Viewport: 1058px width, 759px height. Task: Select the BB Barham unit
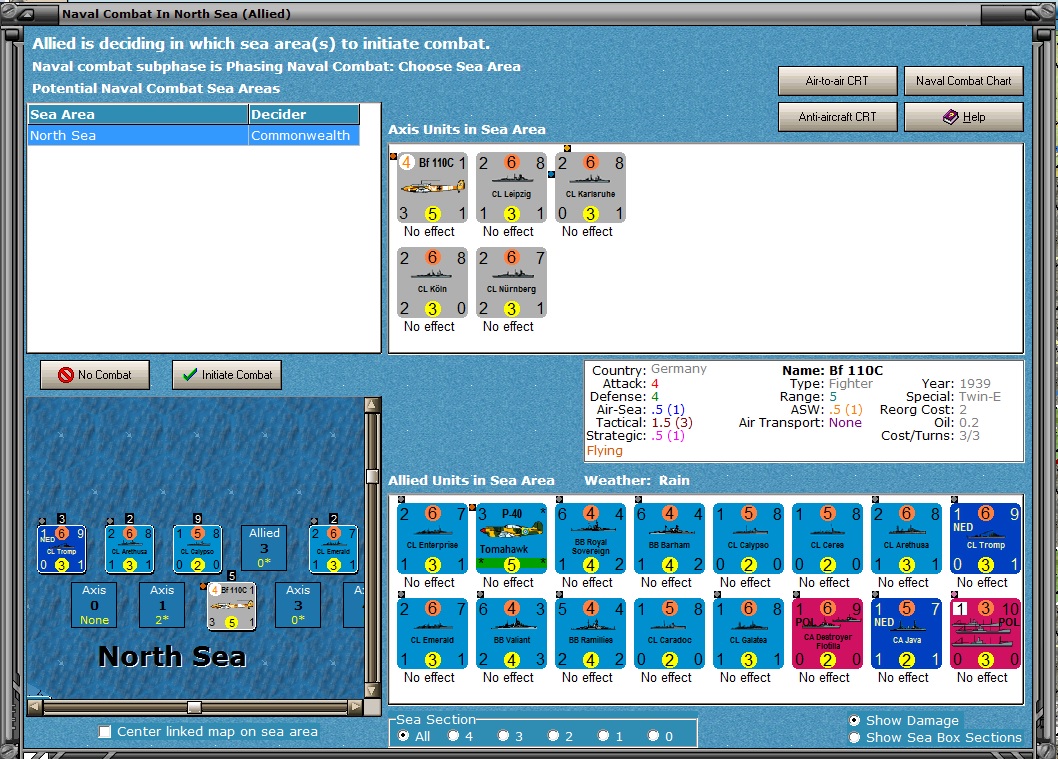click(669, 538)
